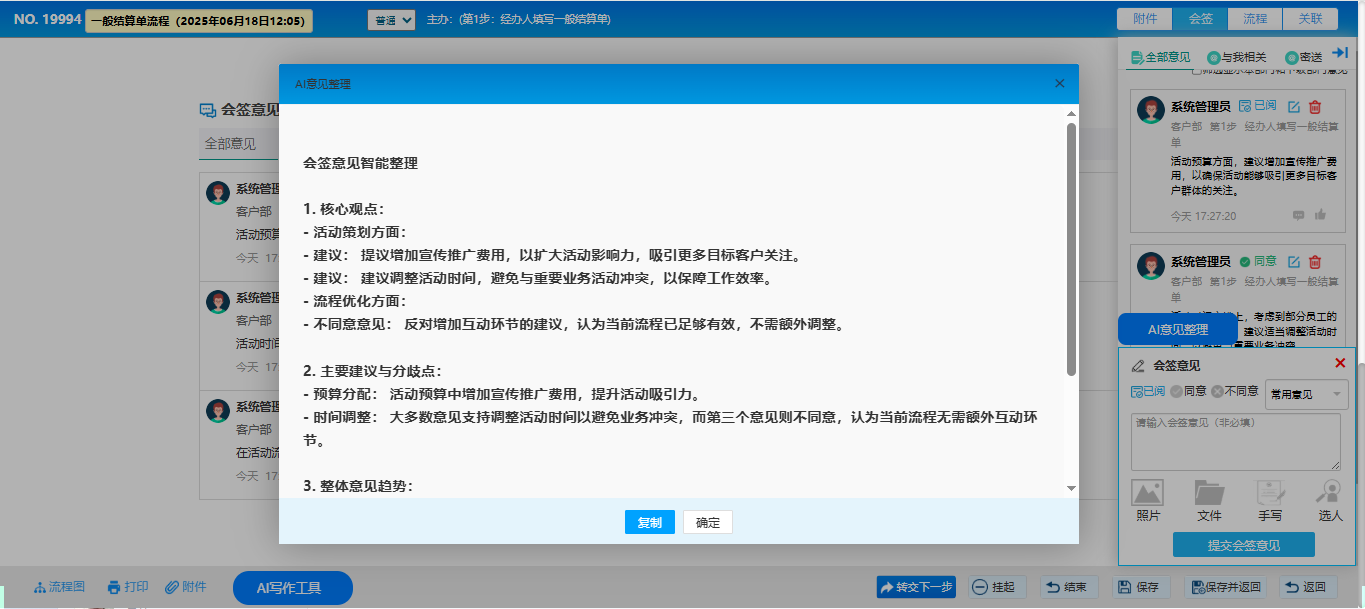The image size is (1365, 609).
Task: Delete first comment using red trash icon
Action: [1315, 107]
